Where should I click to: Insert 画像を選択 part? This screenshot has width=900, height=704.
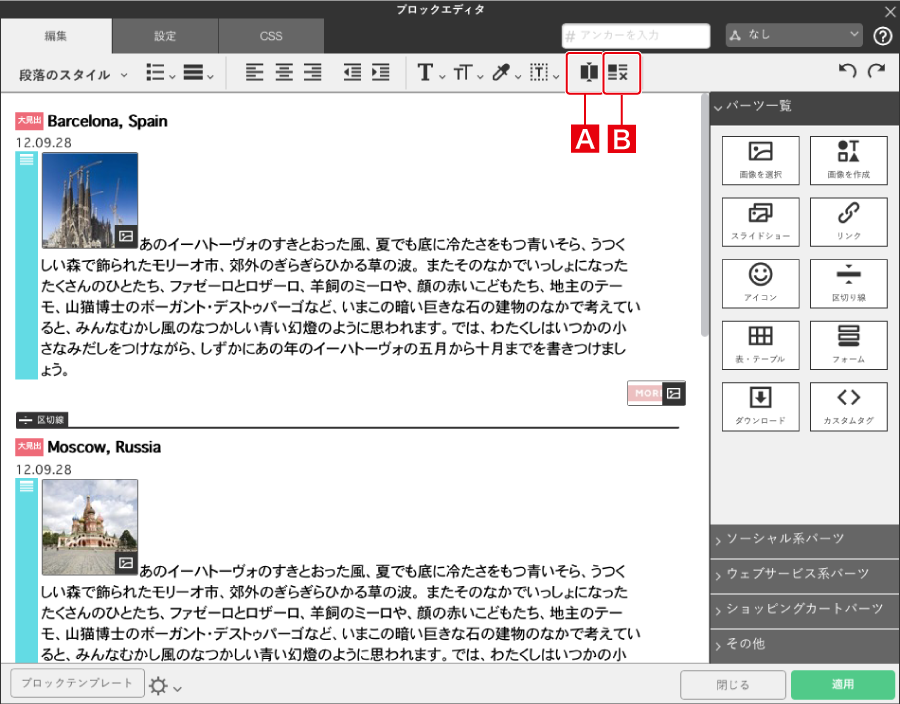tap(761, 160)
